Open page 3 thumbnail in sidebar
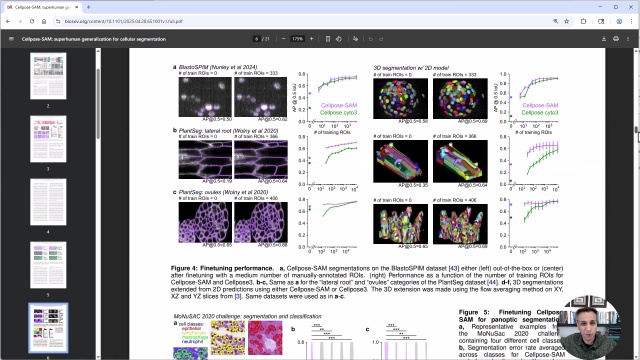The width and height of the screenshot is (640, 360). pyautogui.click(x=48, y=139)
